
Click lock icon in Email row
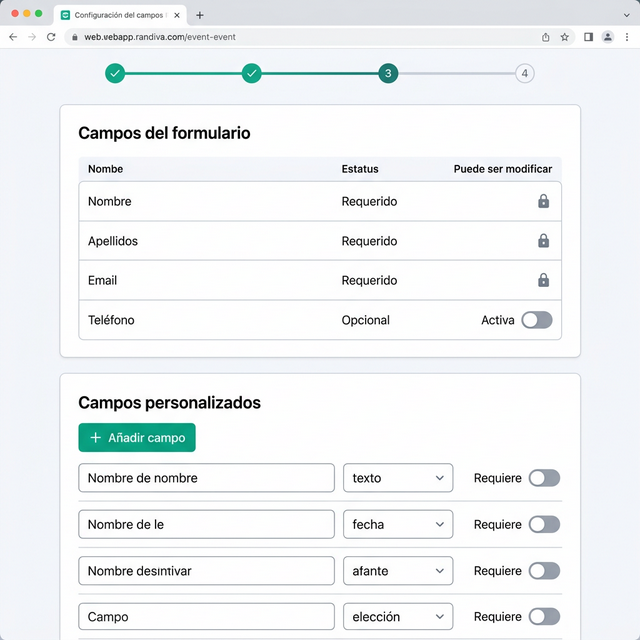point(543,280)
